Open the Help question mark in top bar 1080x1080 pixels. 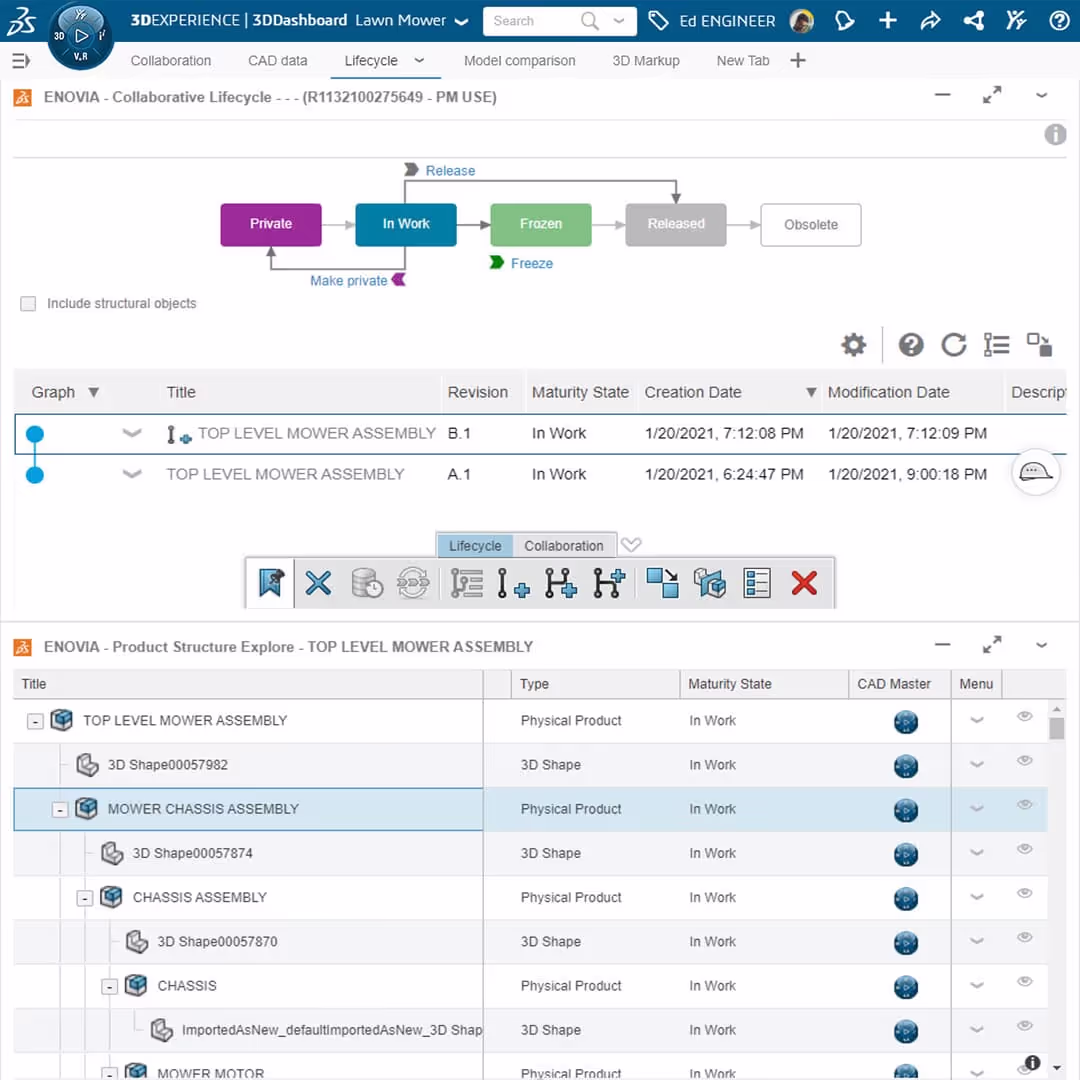point(1059,21)
